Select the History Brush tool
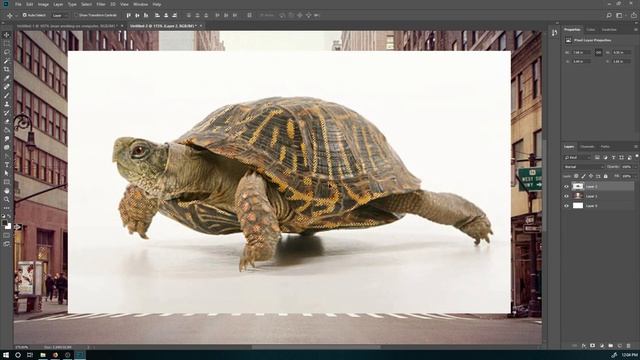640x360 pixels. pos(6,113)
